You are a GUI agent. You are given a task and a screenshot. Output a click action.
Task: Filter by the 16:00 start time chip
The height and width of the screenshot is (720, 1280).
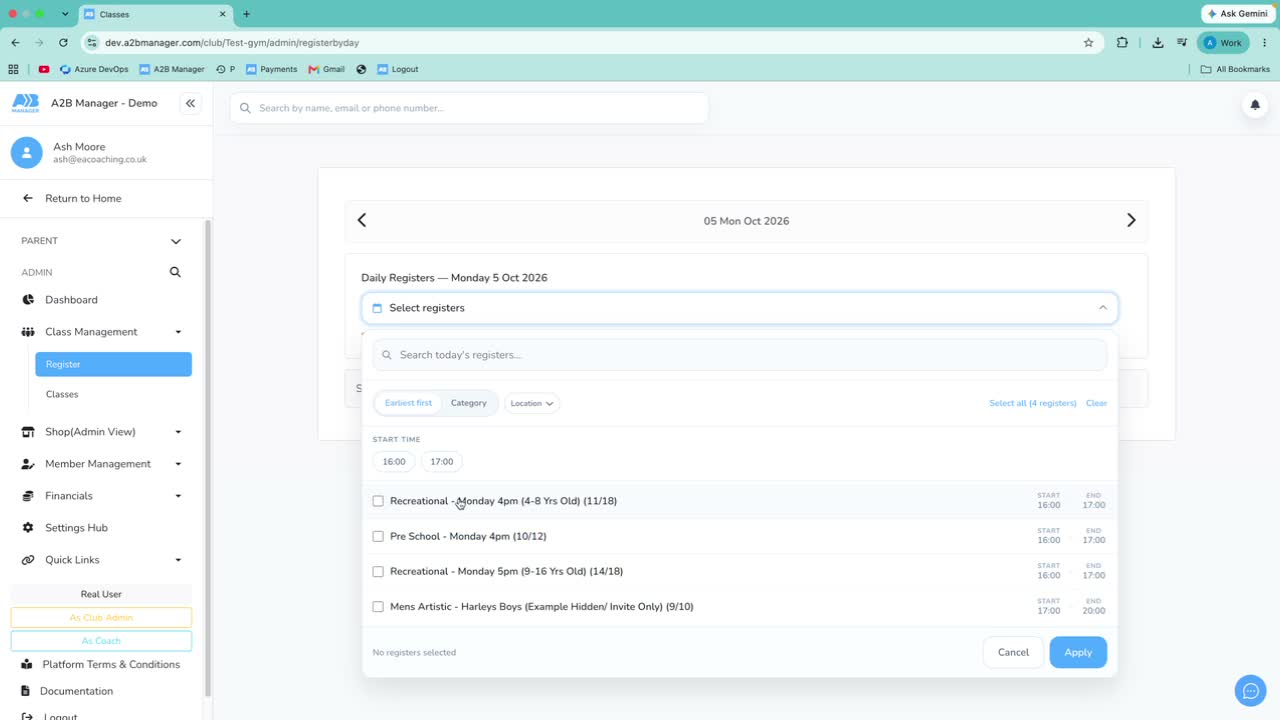click(x=394, y=462)
